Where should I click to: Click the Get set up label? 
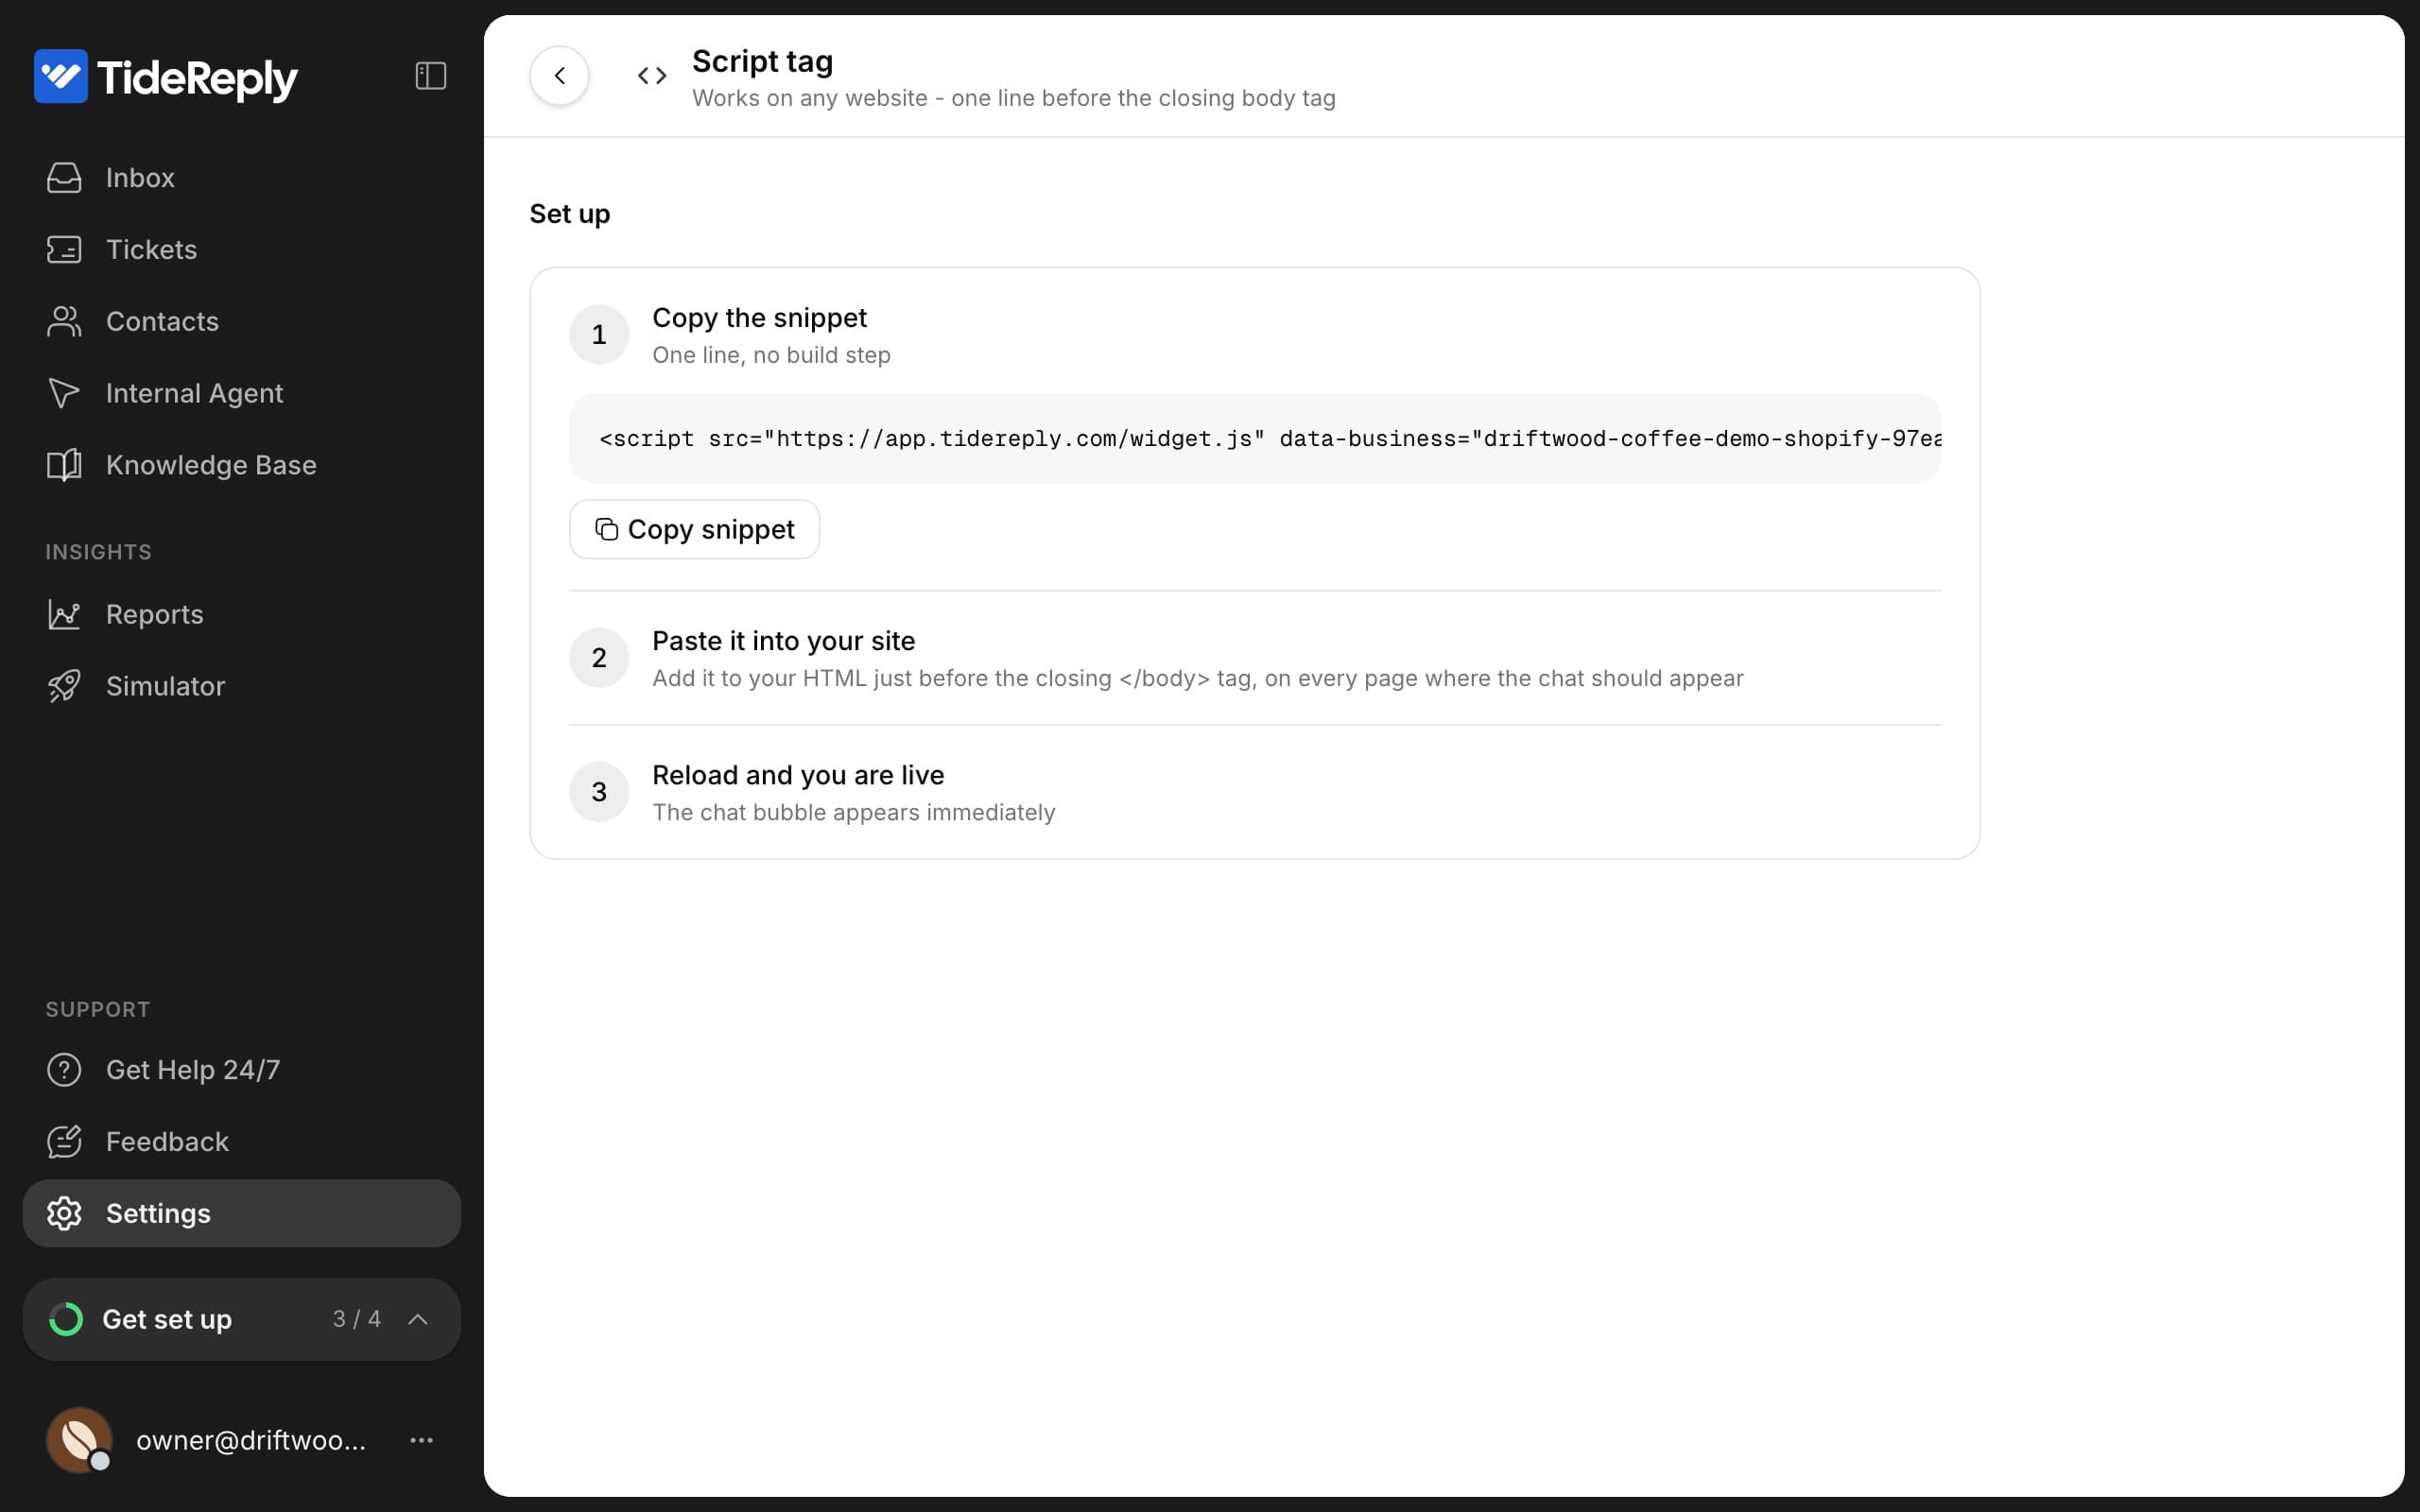click(x=167, y=1320)
